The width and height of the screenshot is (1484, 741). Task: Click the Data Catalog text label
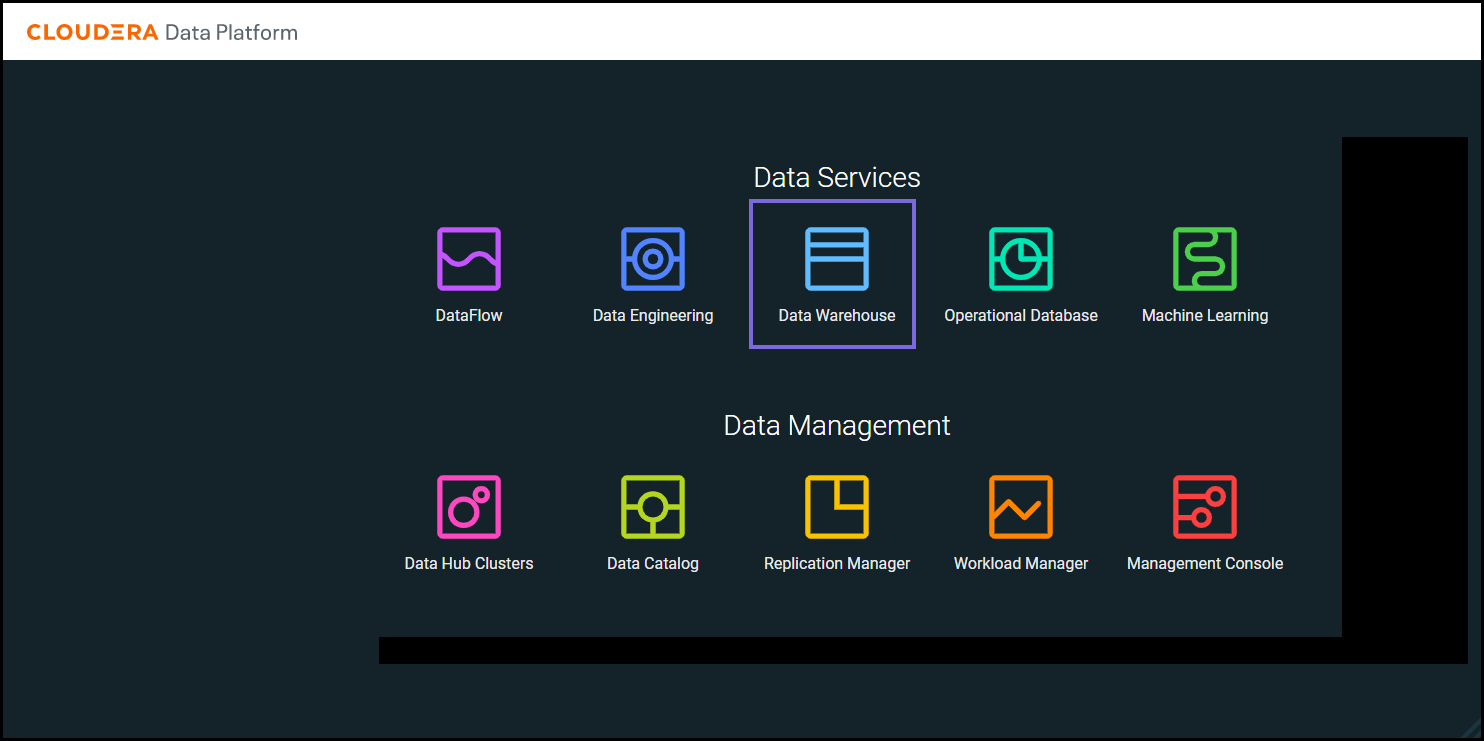pos(653,564)
